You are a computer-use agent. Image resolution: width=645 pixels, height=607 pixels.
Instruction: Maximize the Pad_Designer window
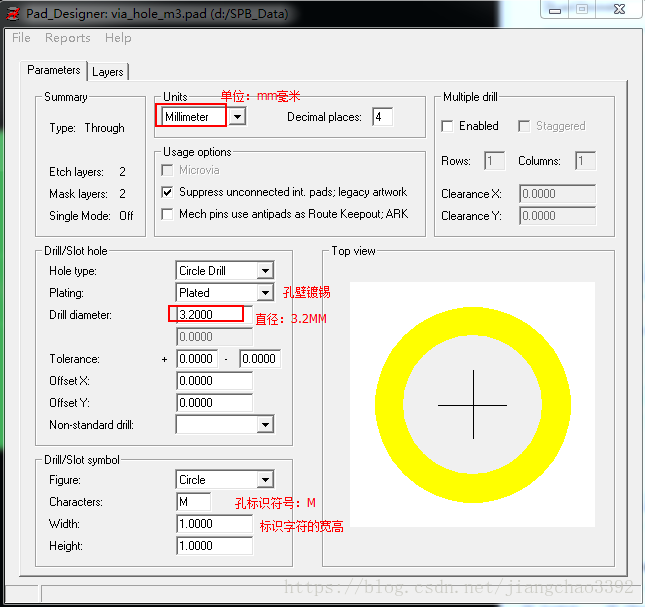coord(582,9)
